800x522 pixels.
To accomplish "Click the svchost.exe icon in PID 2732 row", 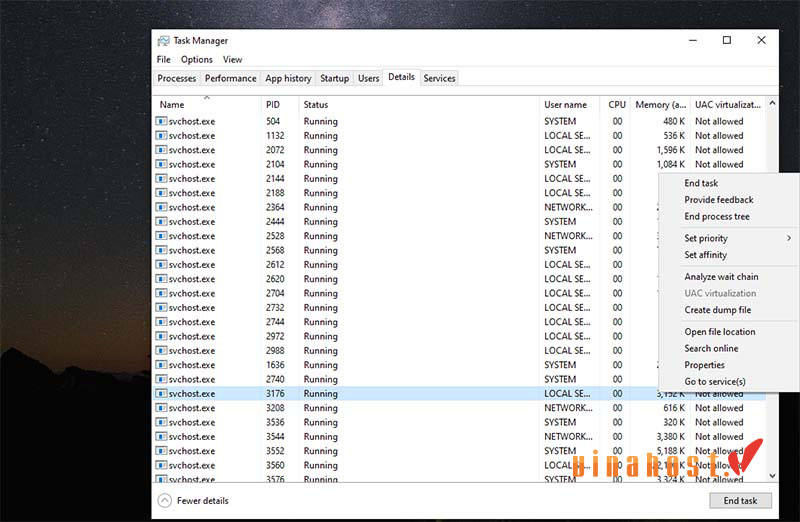I will [x=161, y=308].
